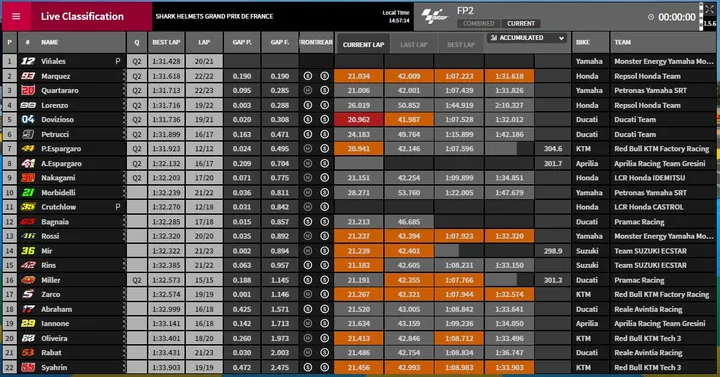The image size is (720, 377).
Task: Click A.Espargaro speed value 301.7
Action: point(553,163)
